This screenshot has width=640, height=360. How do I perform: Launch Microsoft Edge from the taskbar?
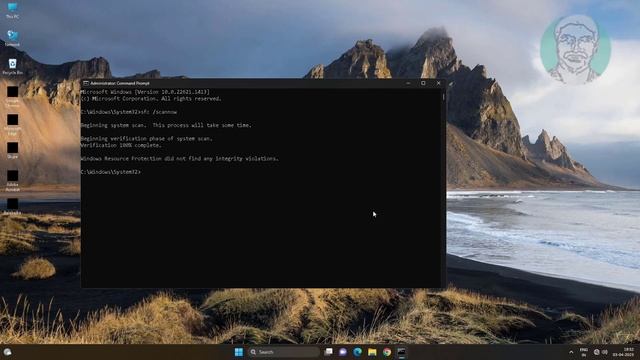tap(358, 352)
